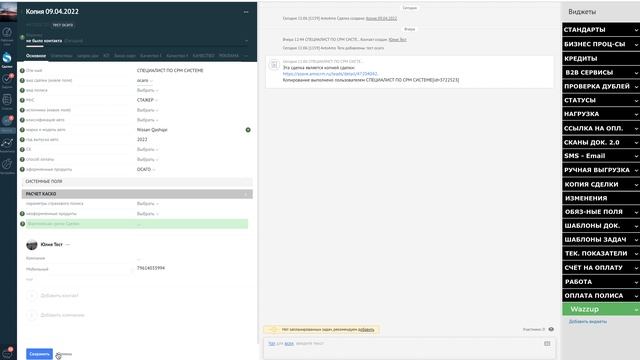Open the more-tabs ellipsis after РЕКЛАМА

pos(246,56)
